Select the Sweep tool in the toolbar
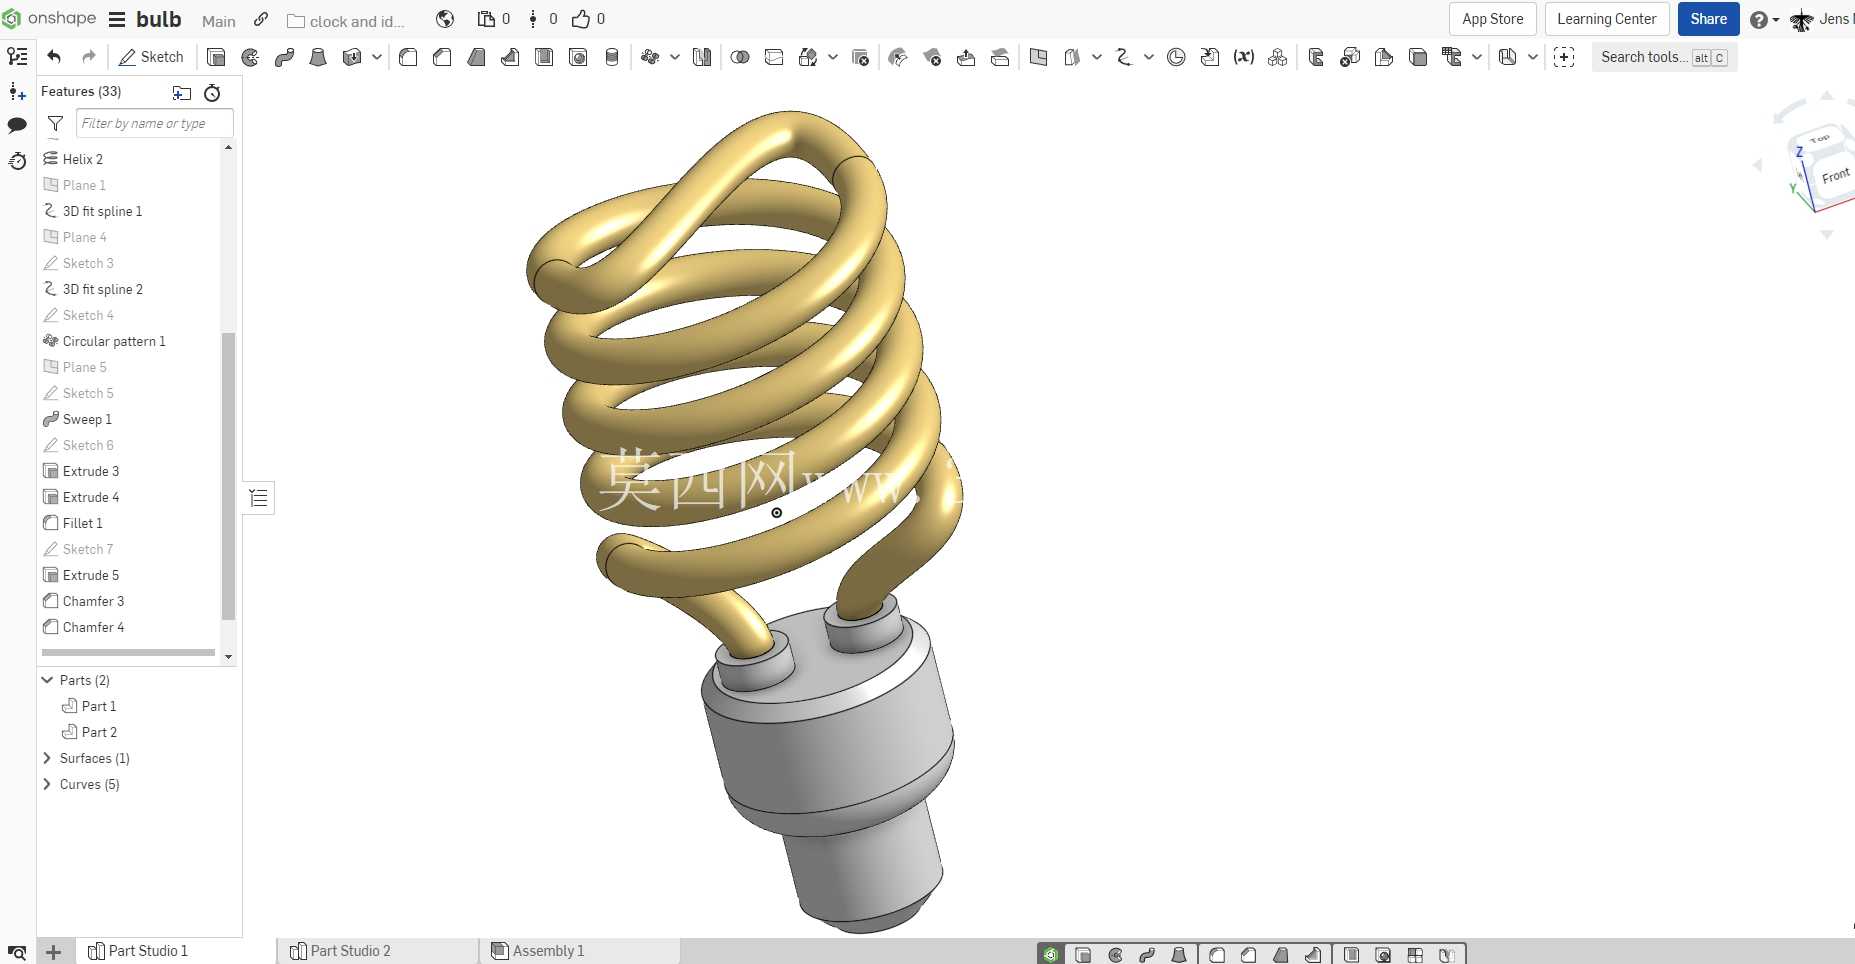The height and width of the screenshot is (964, 1855). [x=284, y=57]
